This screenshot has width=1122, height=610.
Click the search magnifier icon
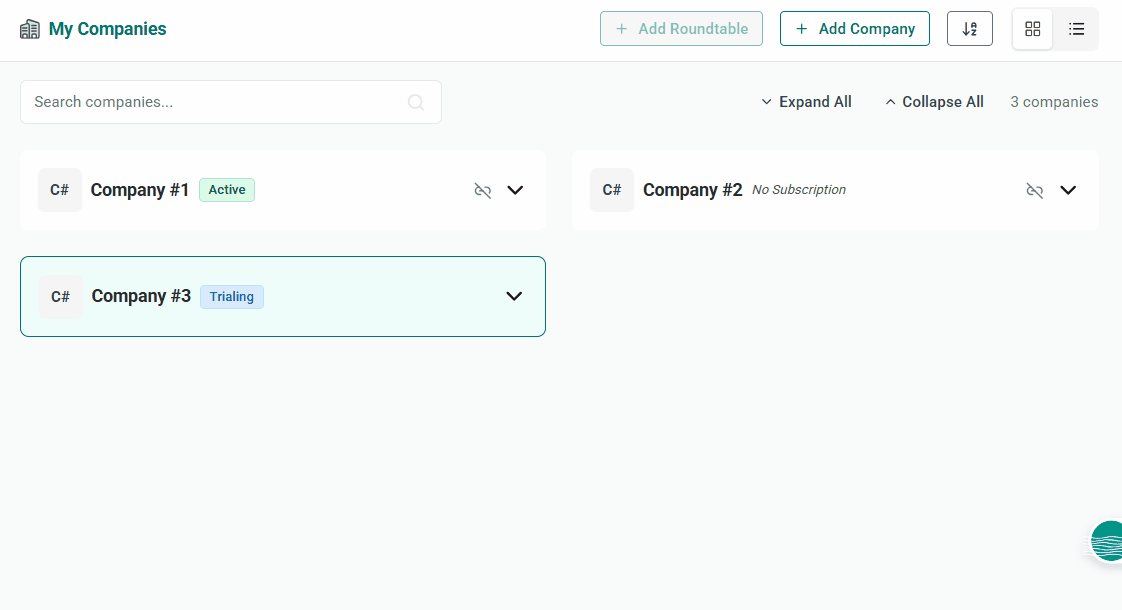pyautogui.click(x=416, y=102)
